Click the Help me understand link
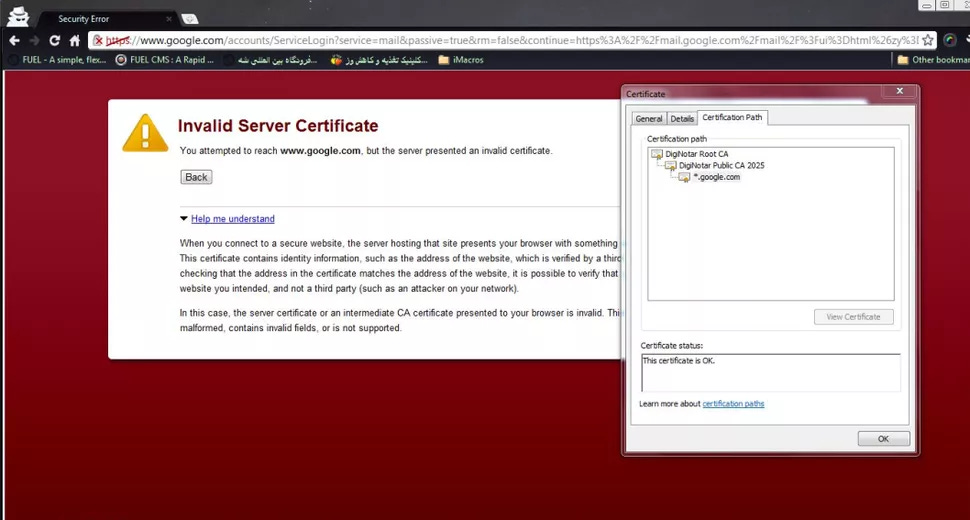 pyautogui.click(x=233, y=219)
